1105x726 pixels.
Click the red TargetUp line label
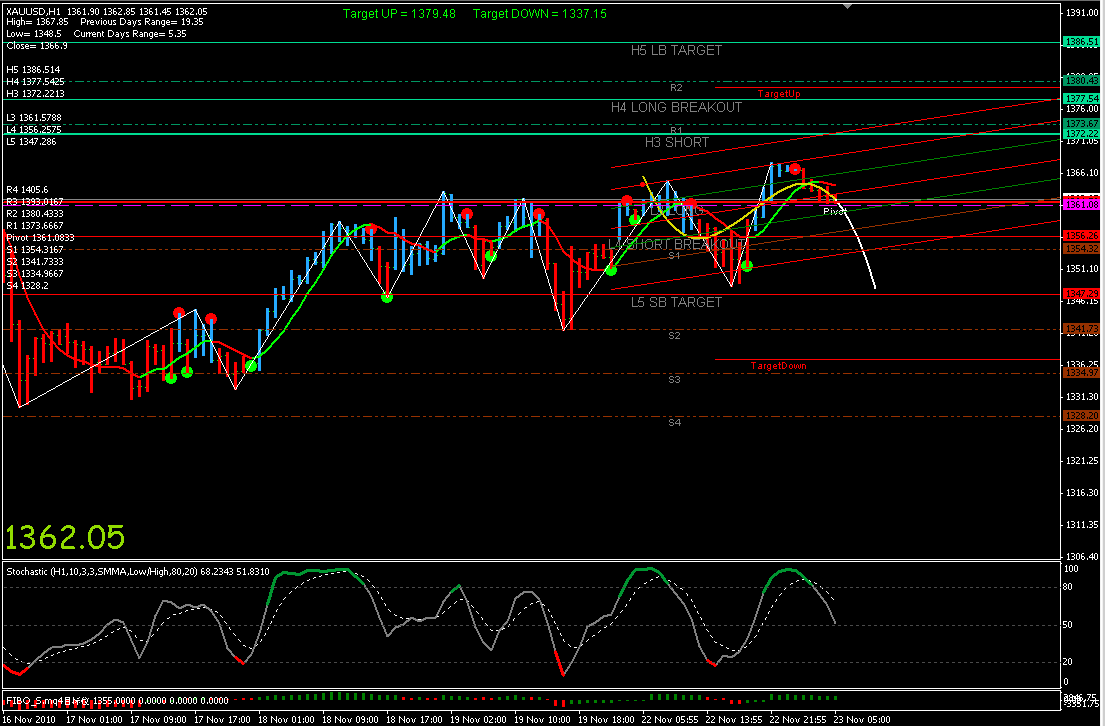click(x=778, y=93)
